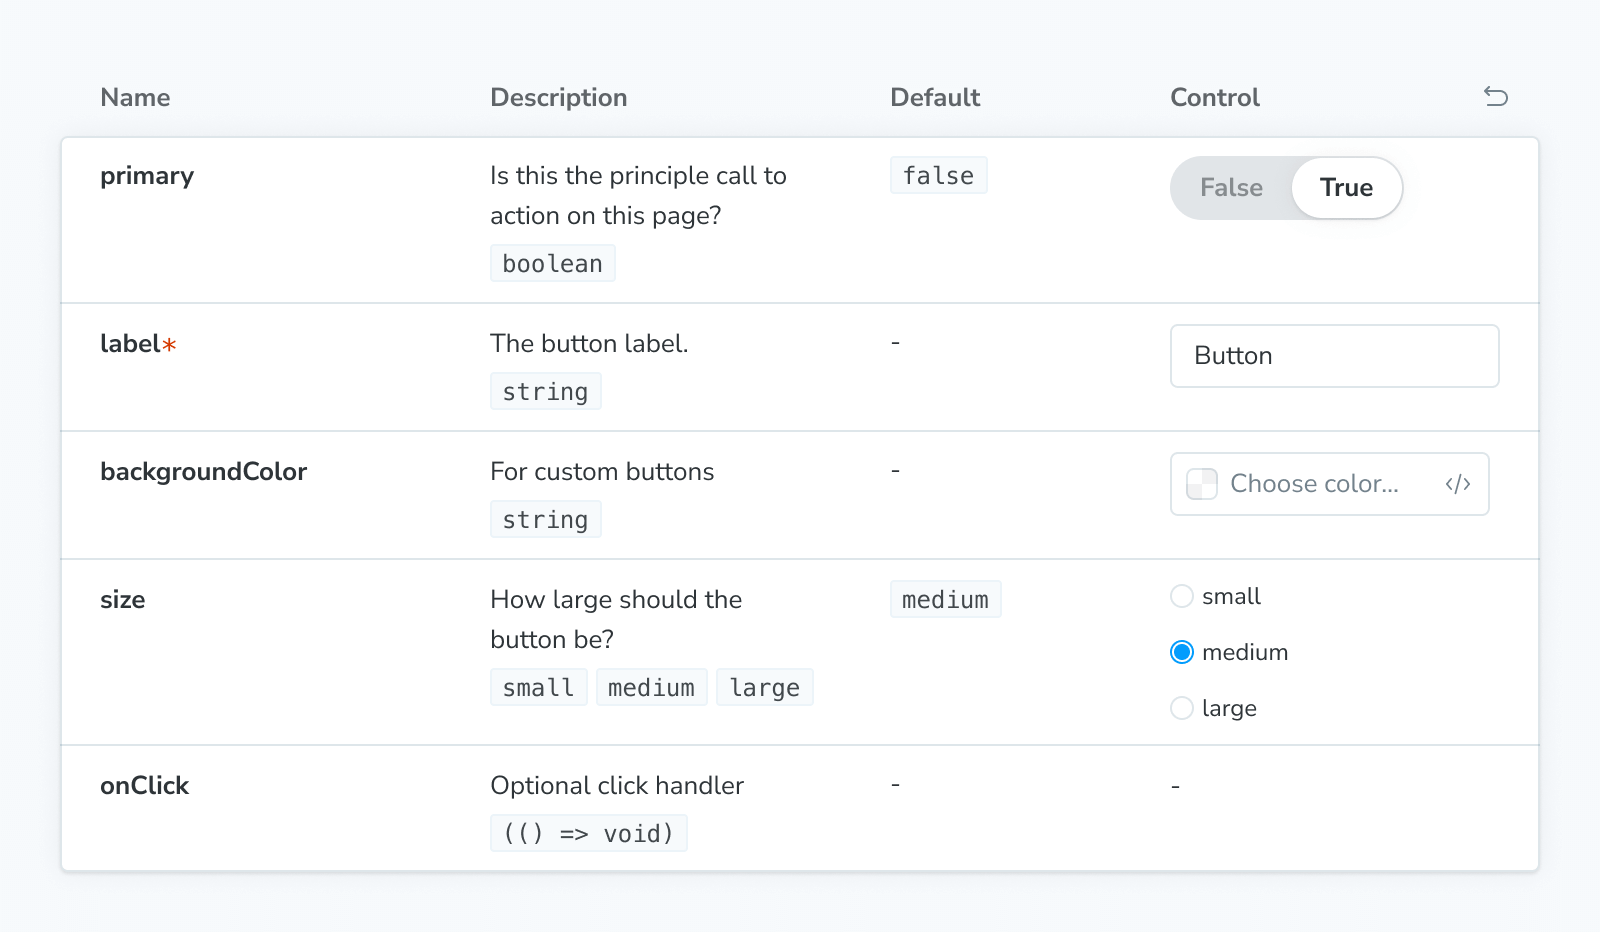The image size is (1600, 932).
Task: Click the medium default badge for size
Action: coord(945,599)
